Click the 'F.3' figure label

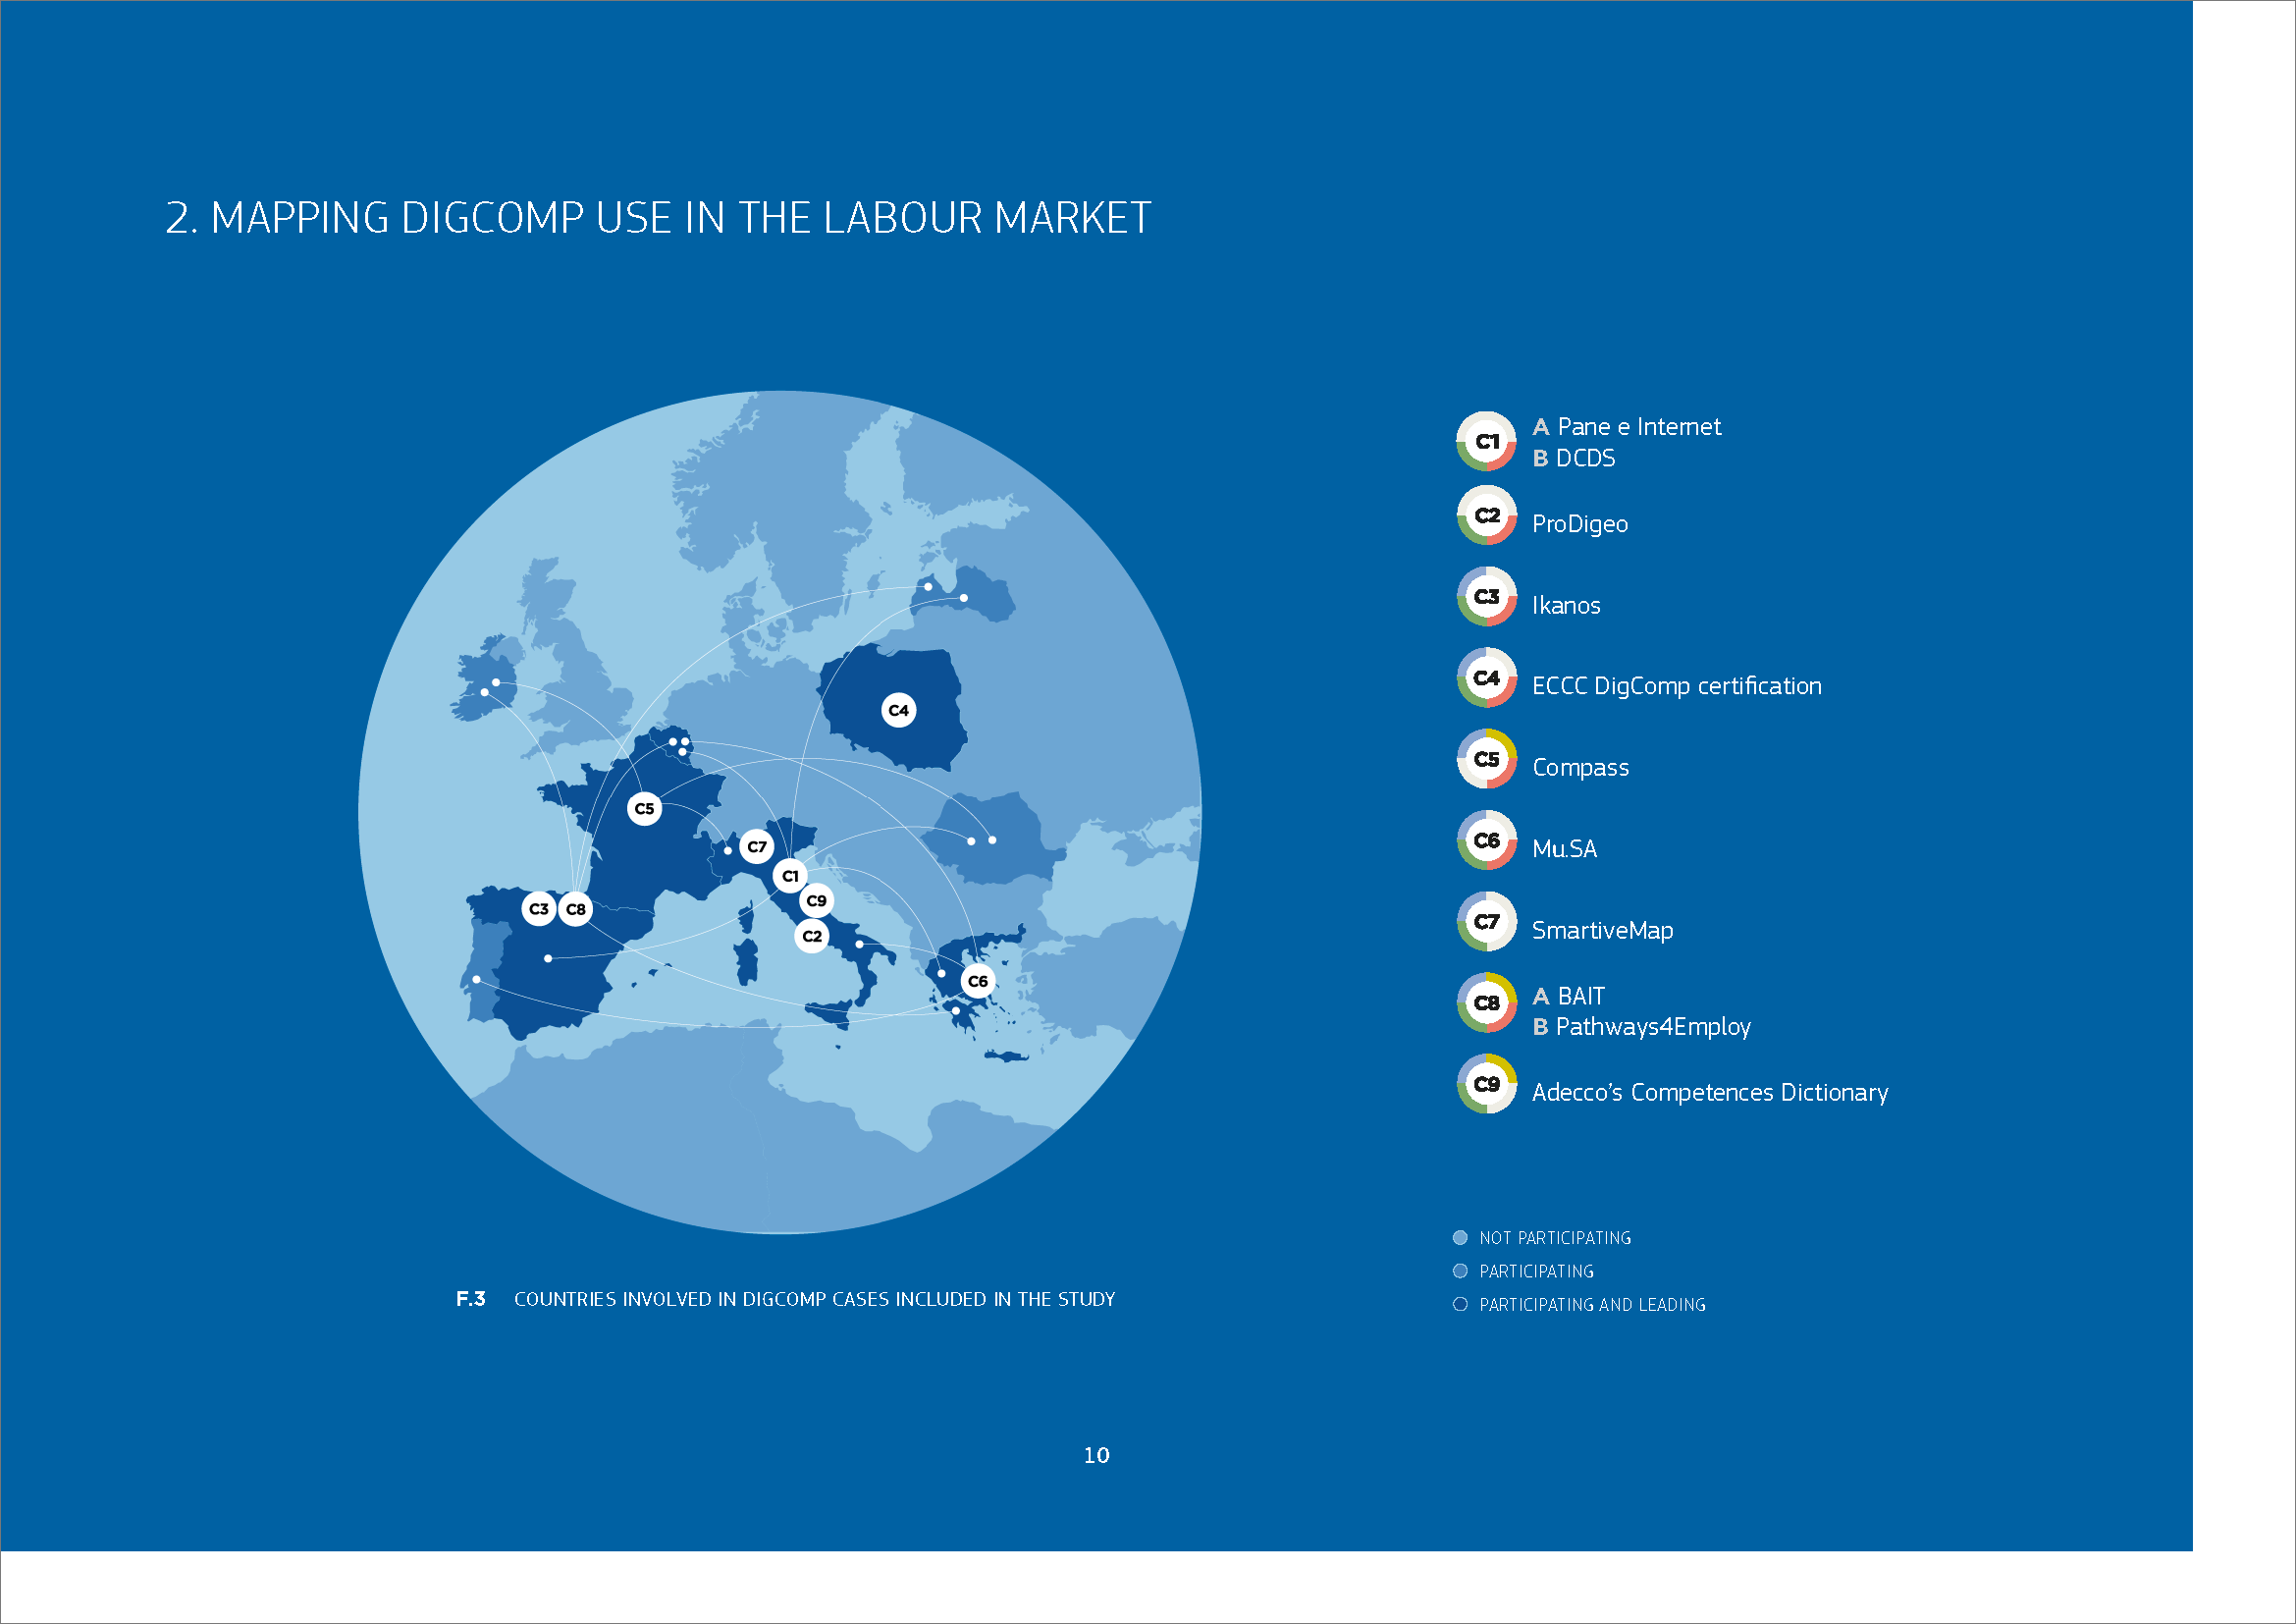[x=471, y=1299]
